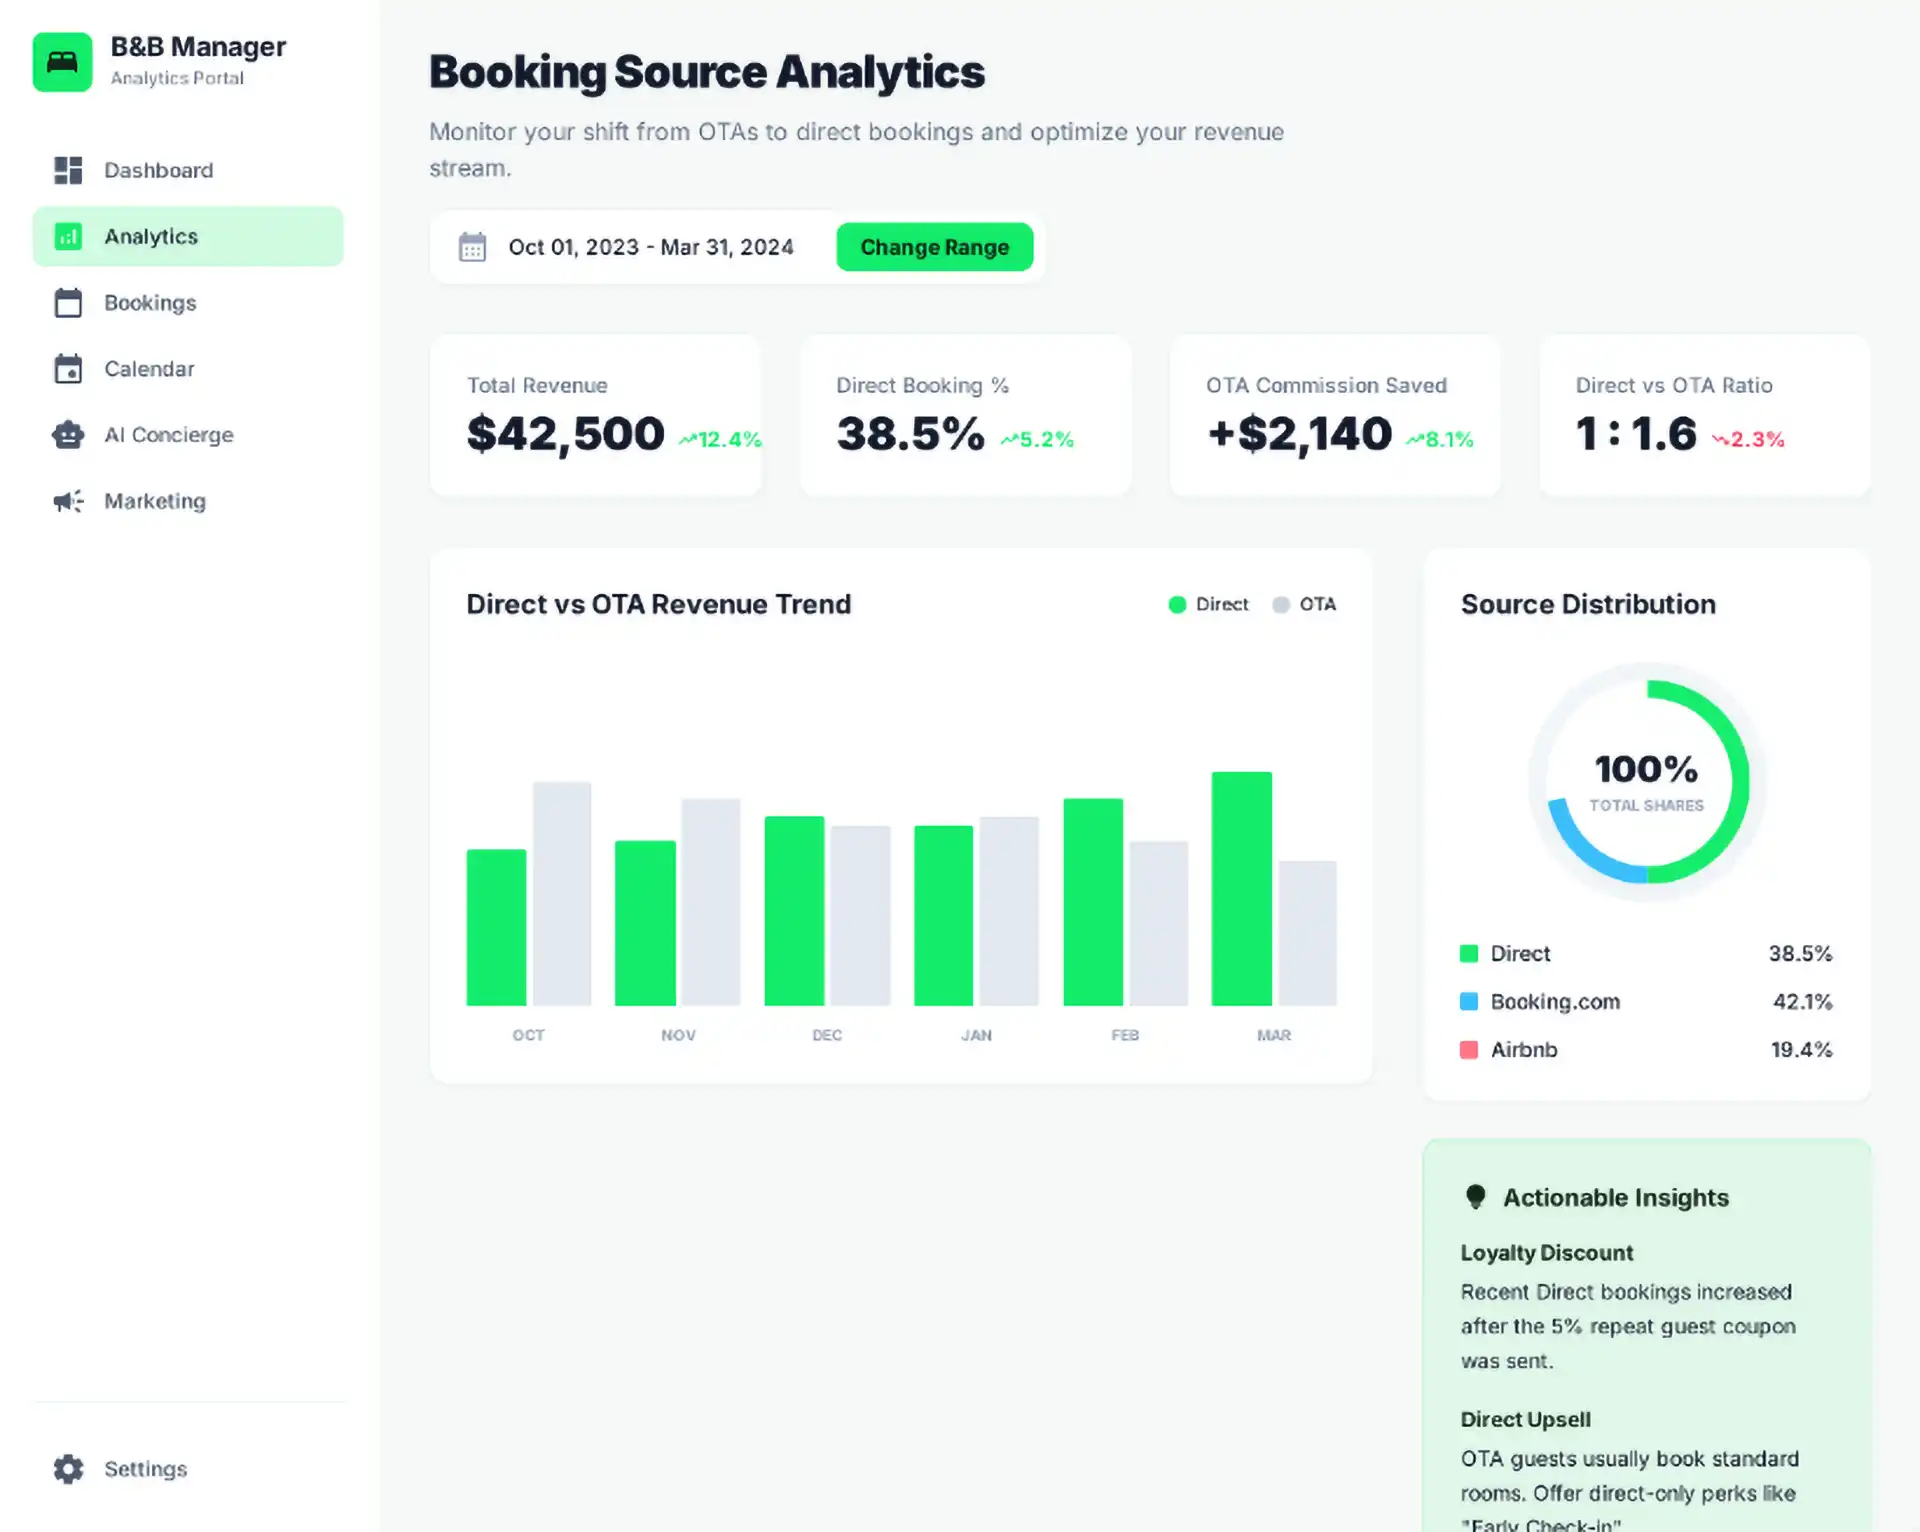Click the Analytics bar chart icon

68,237
